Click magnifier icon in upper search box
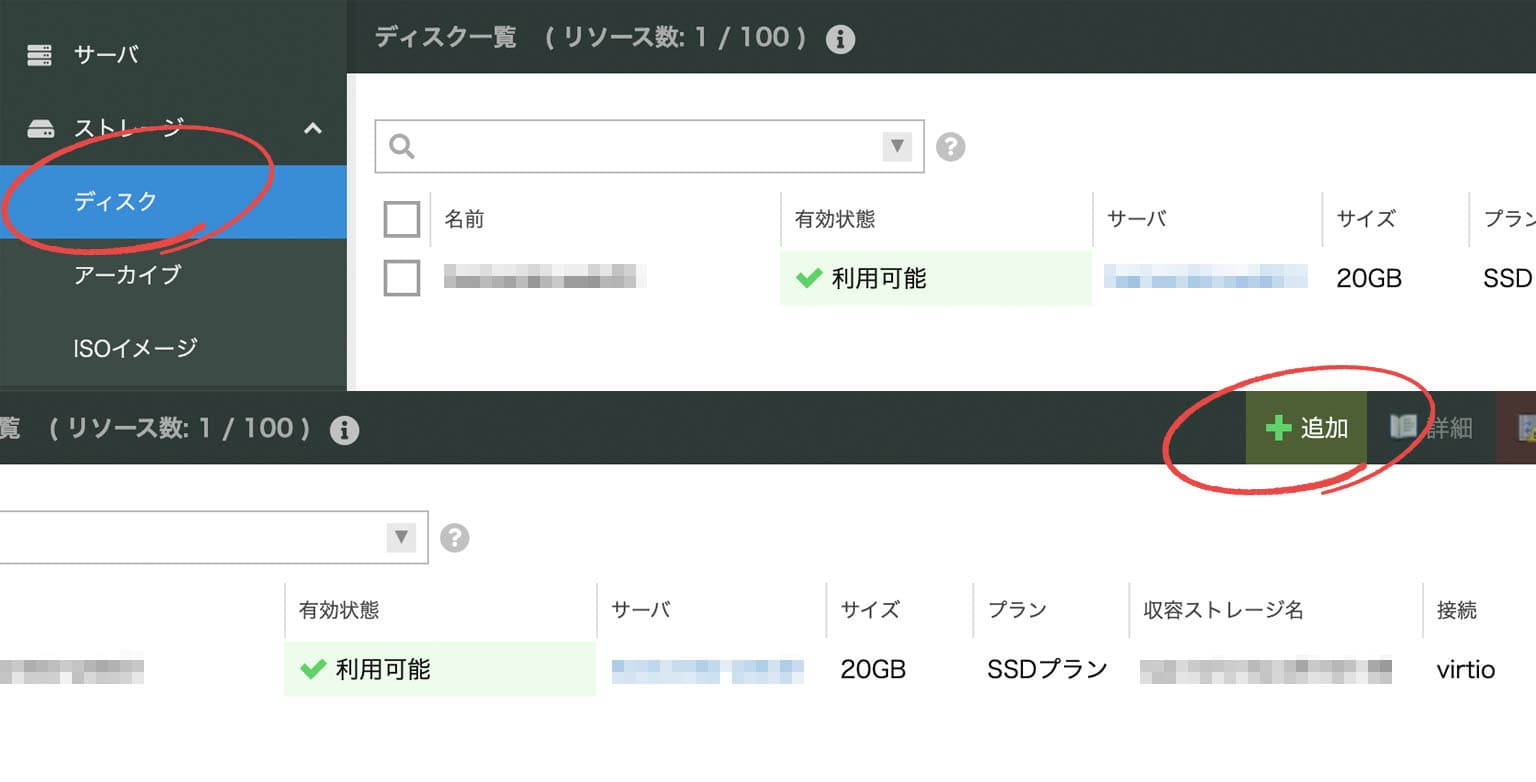 coord(401,147)
